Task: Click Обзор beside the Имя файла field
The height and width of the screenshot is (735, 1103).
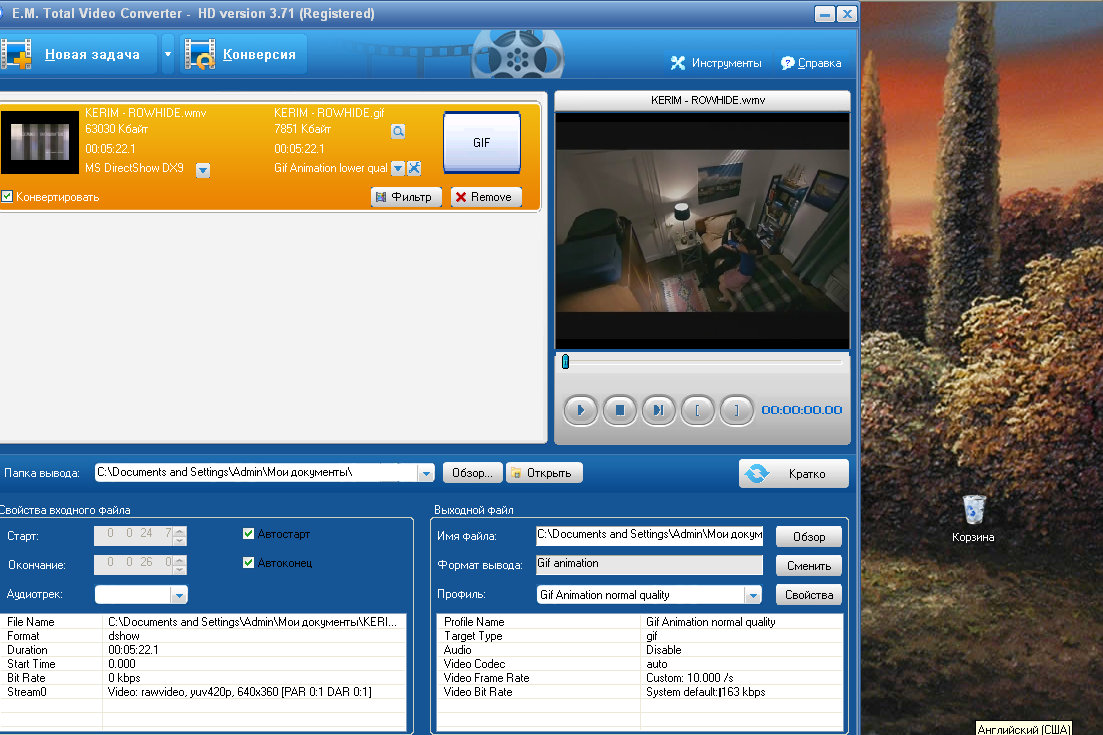Action: (809, 537)
